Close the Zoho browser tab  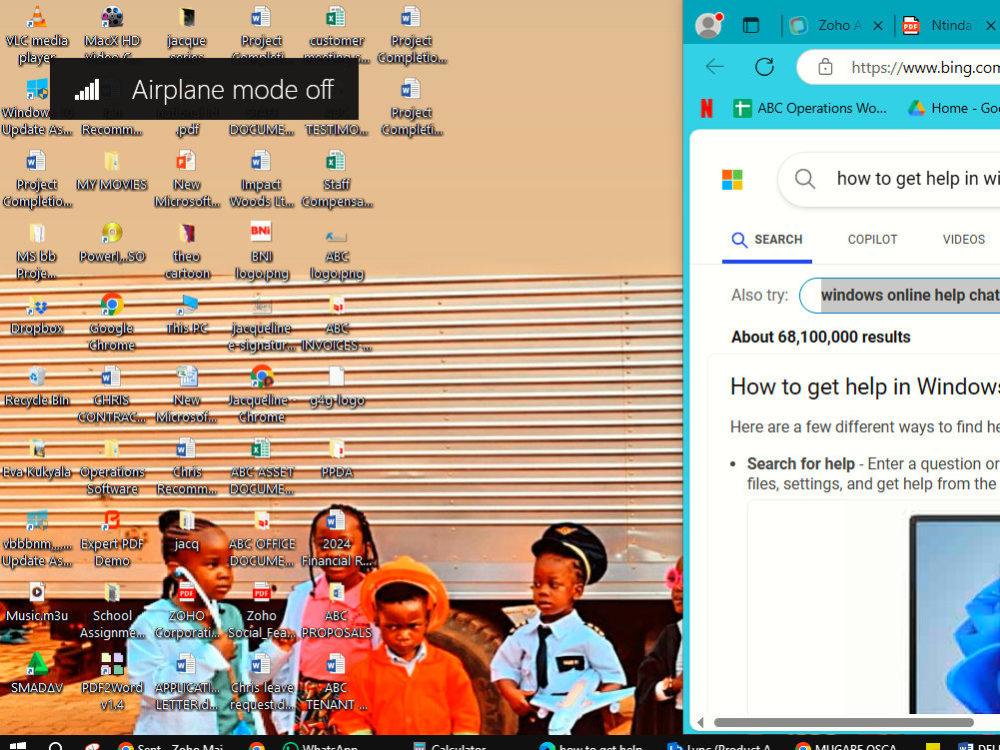coord(878,26)
